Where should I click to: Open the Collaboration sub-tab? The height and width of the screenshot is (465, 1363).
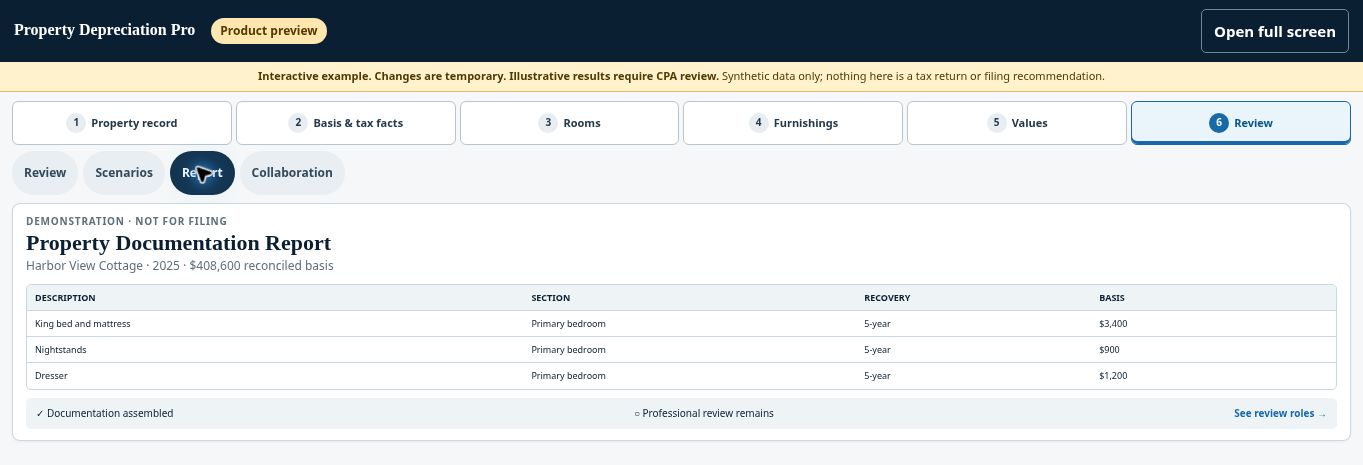click(292, 173)
